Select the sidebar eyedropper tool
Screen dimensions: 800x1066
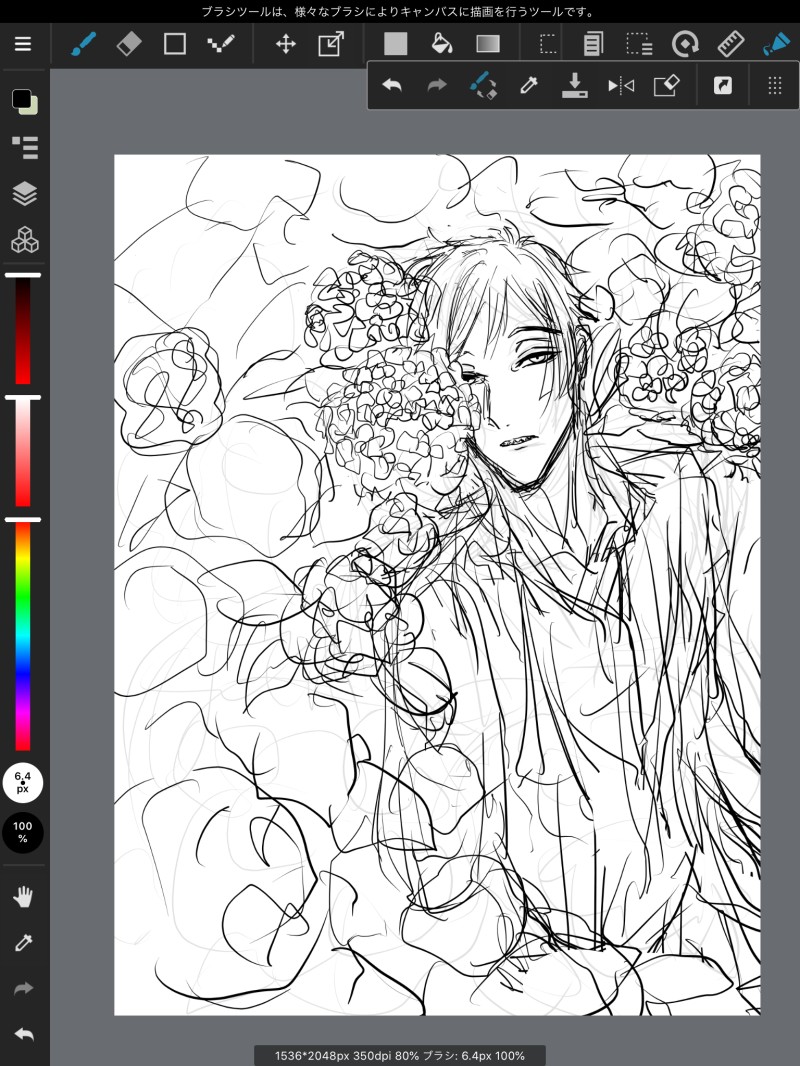(x=23, y=943)
